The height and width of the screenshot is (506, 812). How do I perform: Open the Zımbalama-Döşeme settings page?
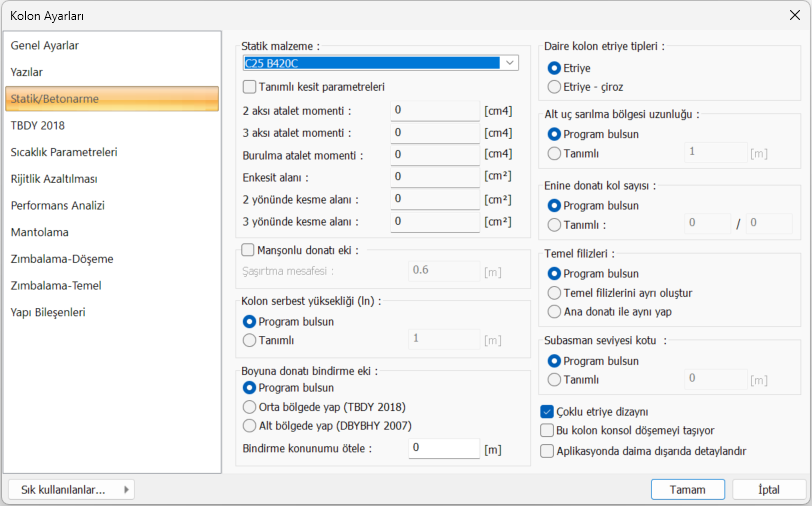point(62,259)
